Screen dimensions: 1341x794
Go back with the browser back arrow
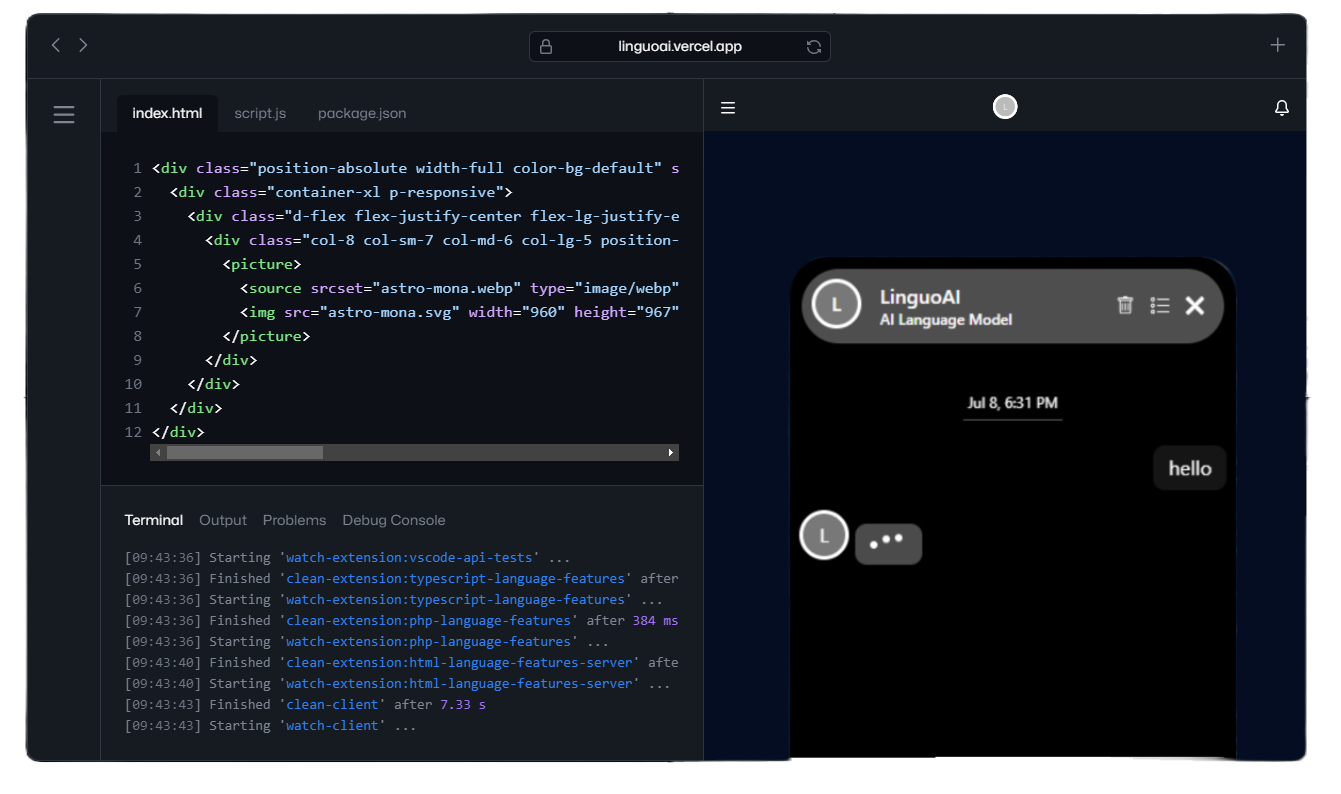(x=56, y=45)
